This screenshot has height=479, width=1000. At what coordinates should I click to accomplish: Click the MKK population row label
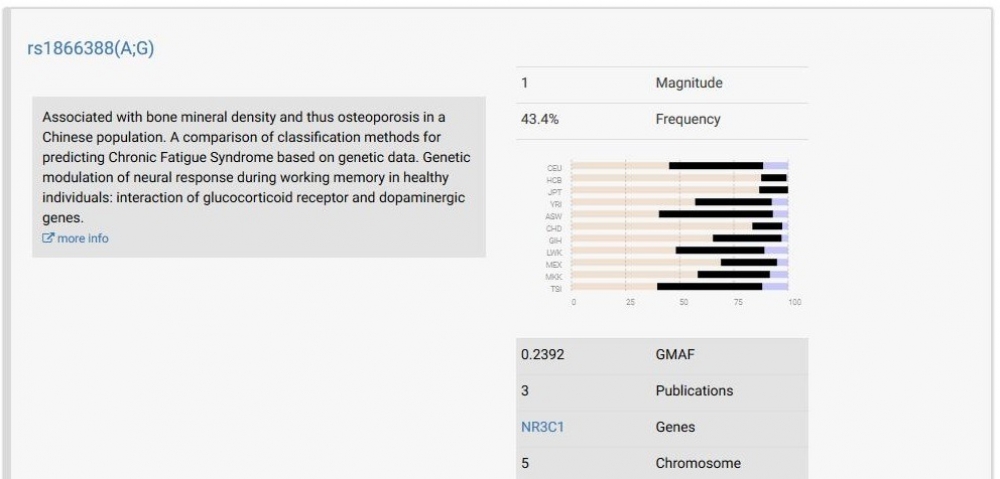pyautogui.click(x=553, y=276)
